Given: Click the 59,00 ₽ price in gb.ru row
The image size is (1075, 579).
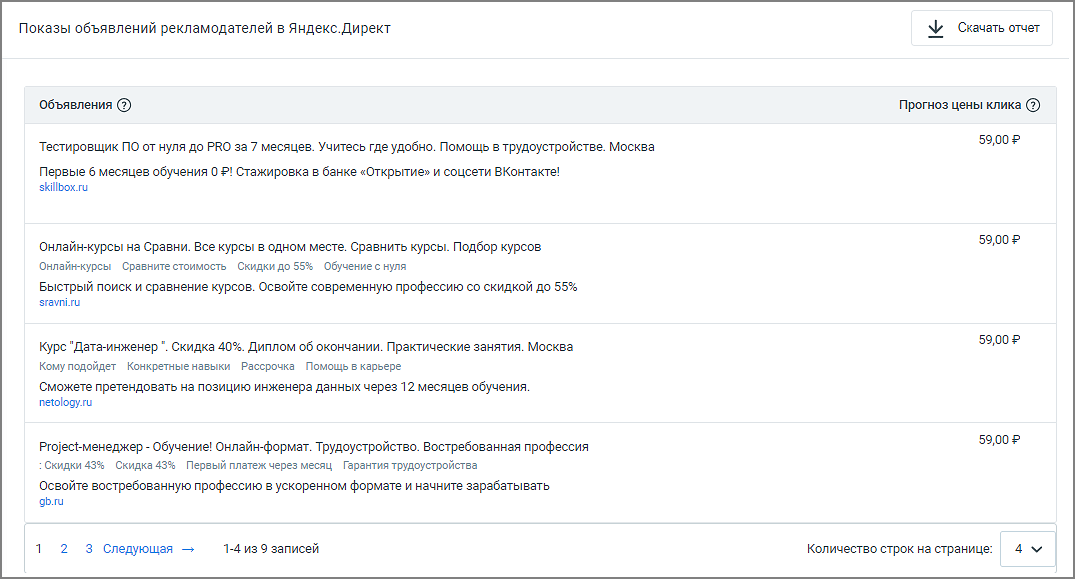Looking at the screenshot, I should tap(999, 440).
